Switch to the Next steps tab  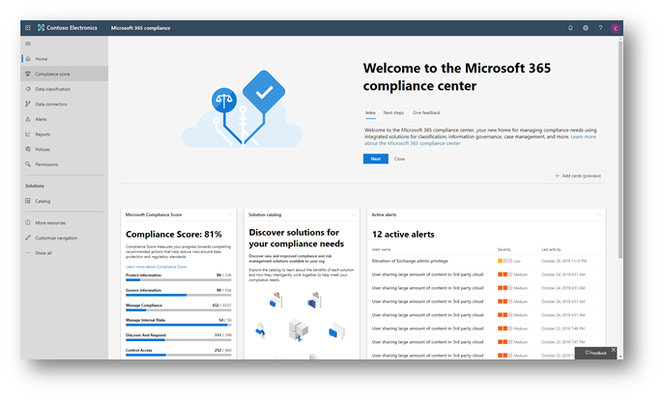click(x=393, y=113)
